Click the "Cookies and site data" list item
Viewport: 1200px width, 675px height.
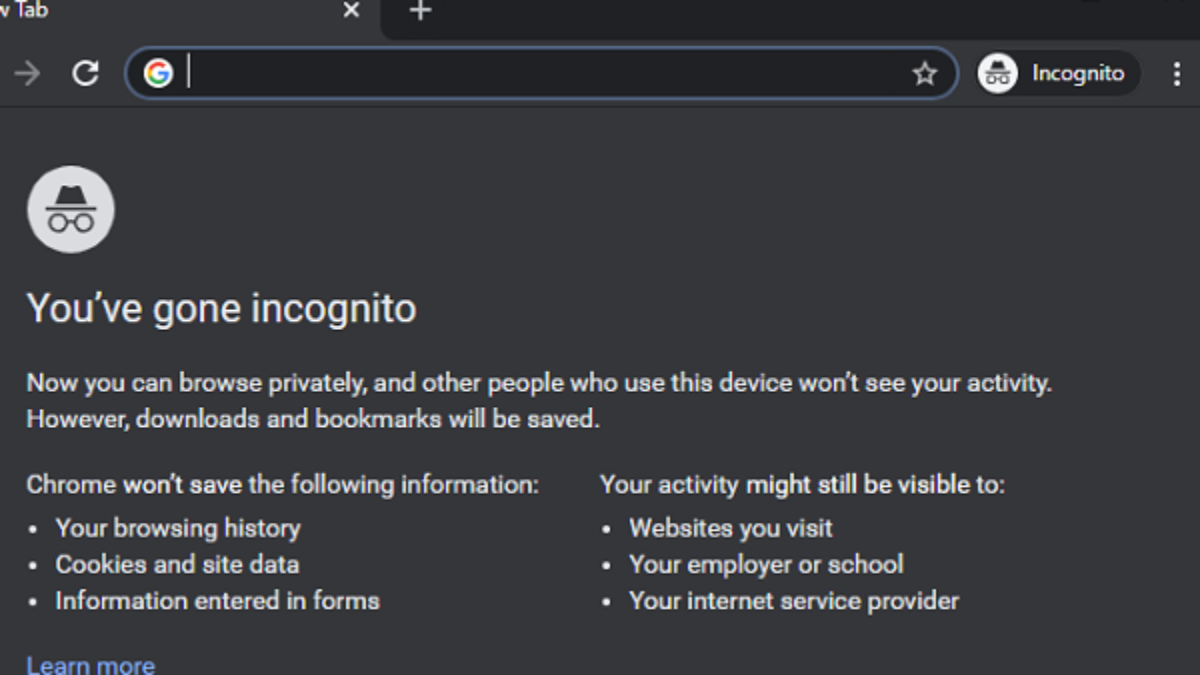177,564
